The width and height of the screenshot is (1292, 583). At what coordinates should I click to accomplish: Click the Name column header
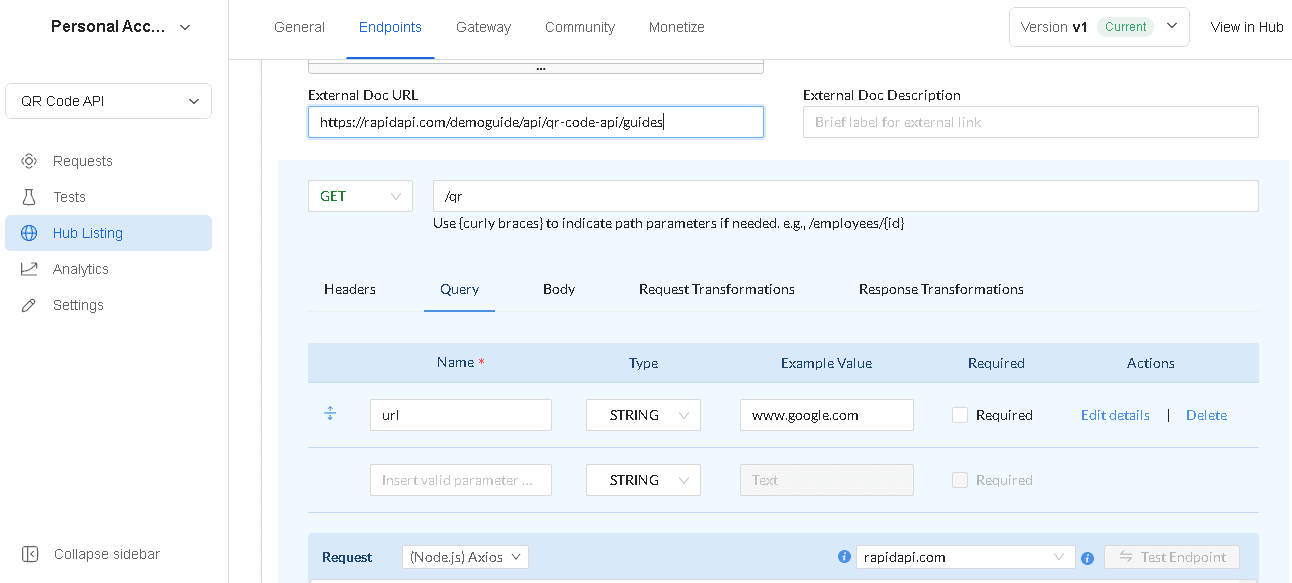pyautogui.click(x=460, y=363)
